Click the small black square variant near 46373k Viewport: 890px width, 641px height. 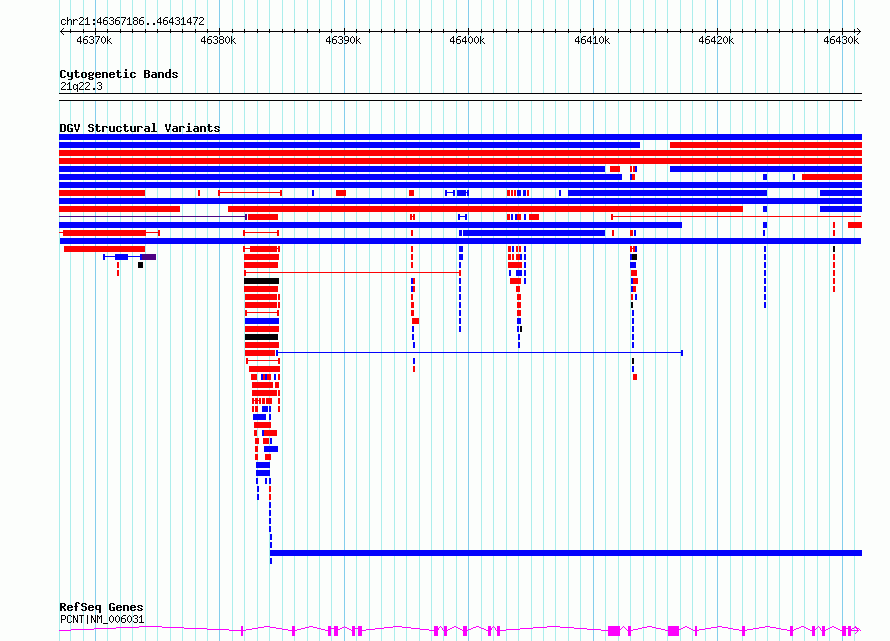[140, 265]
